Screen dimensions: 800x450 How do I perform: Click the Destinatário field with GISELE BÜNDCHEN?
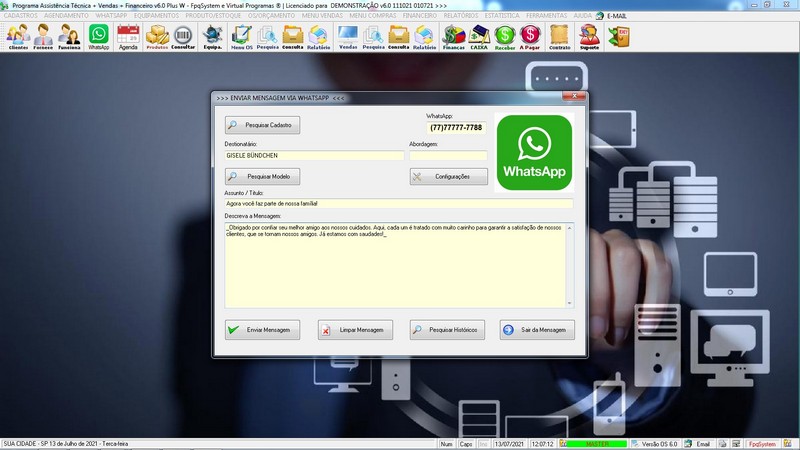[x=314, y=156]
